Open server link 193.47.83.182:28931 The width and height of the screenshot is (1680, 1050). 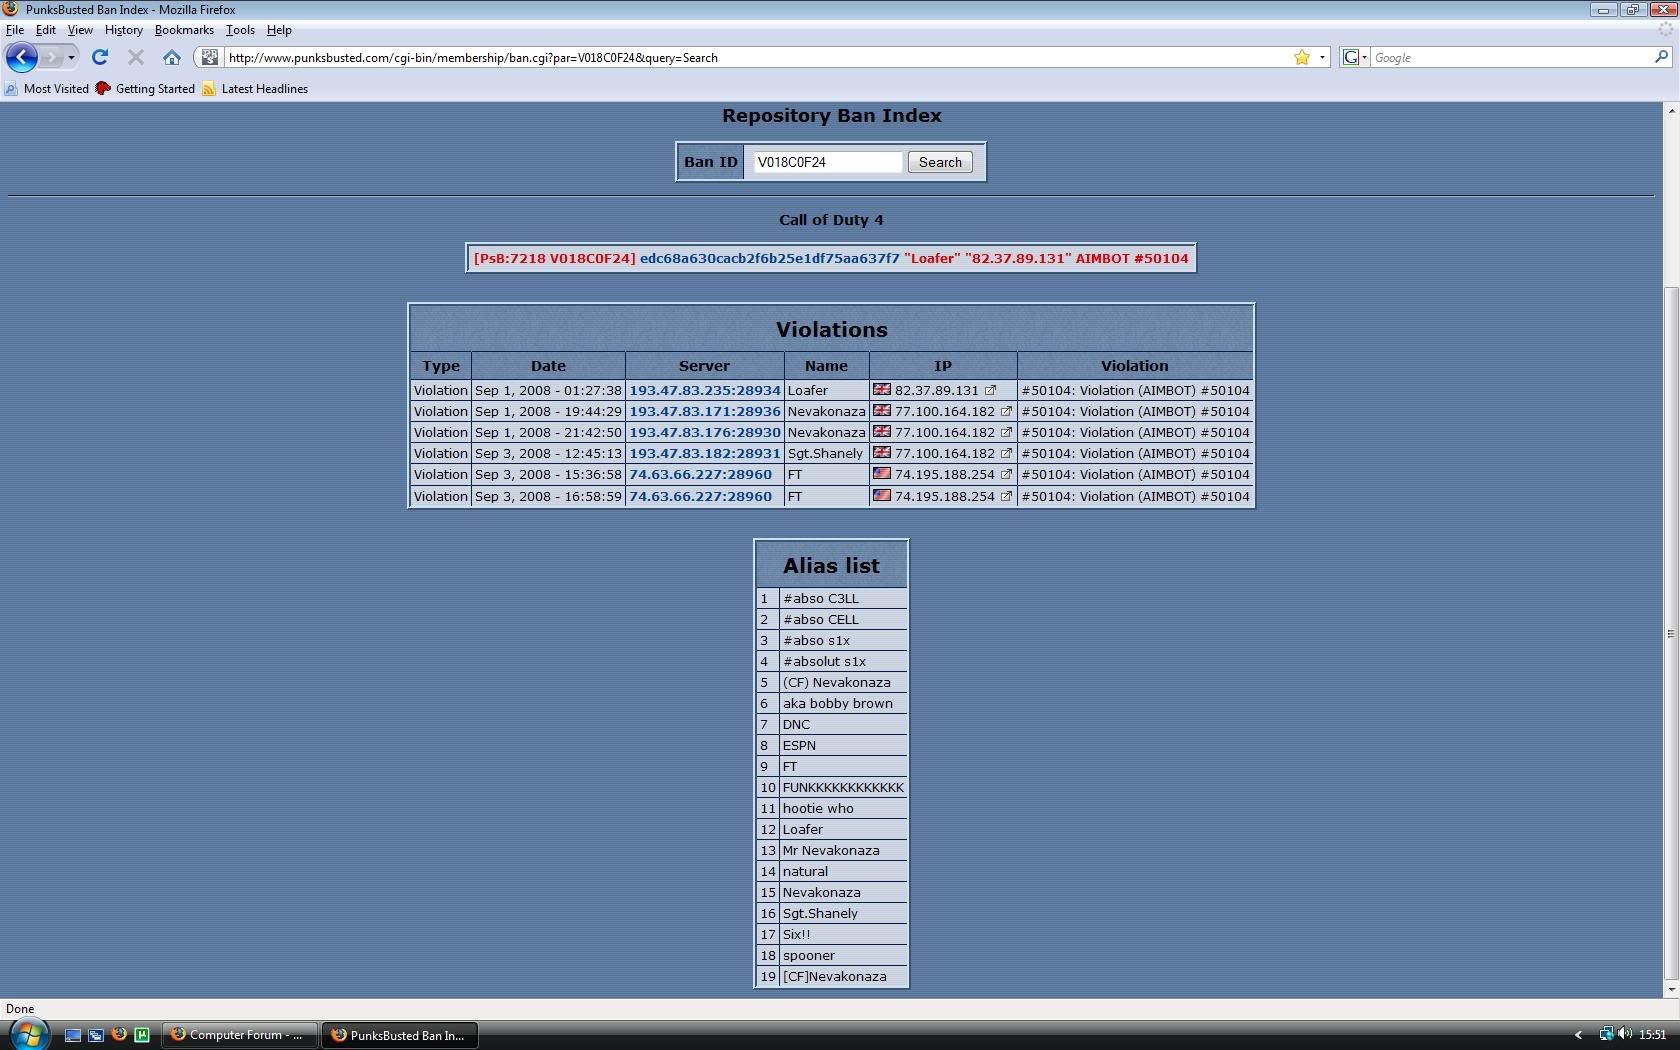coord(704,453)
